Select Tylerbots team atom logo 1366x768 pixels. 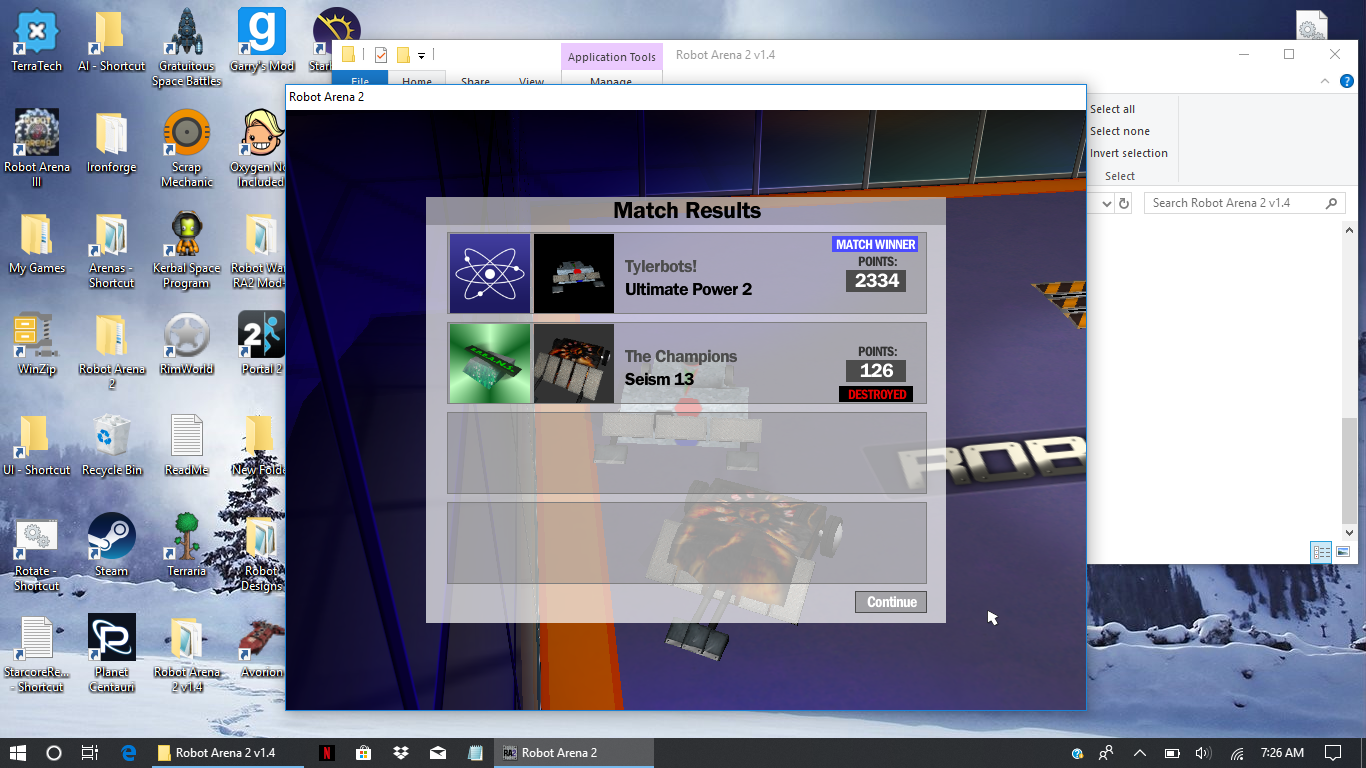coord(490,274)
